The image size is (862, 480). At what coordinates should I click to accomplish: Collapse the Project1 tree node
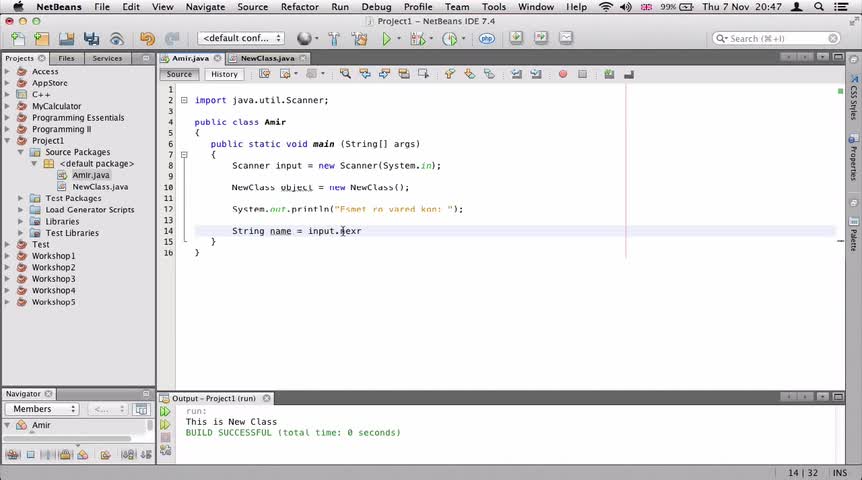[7, 141]
